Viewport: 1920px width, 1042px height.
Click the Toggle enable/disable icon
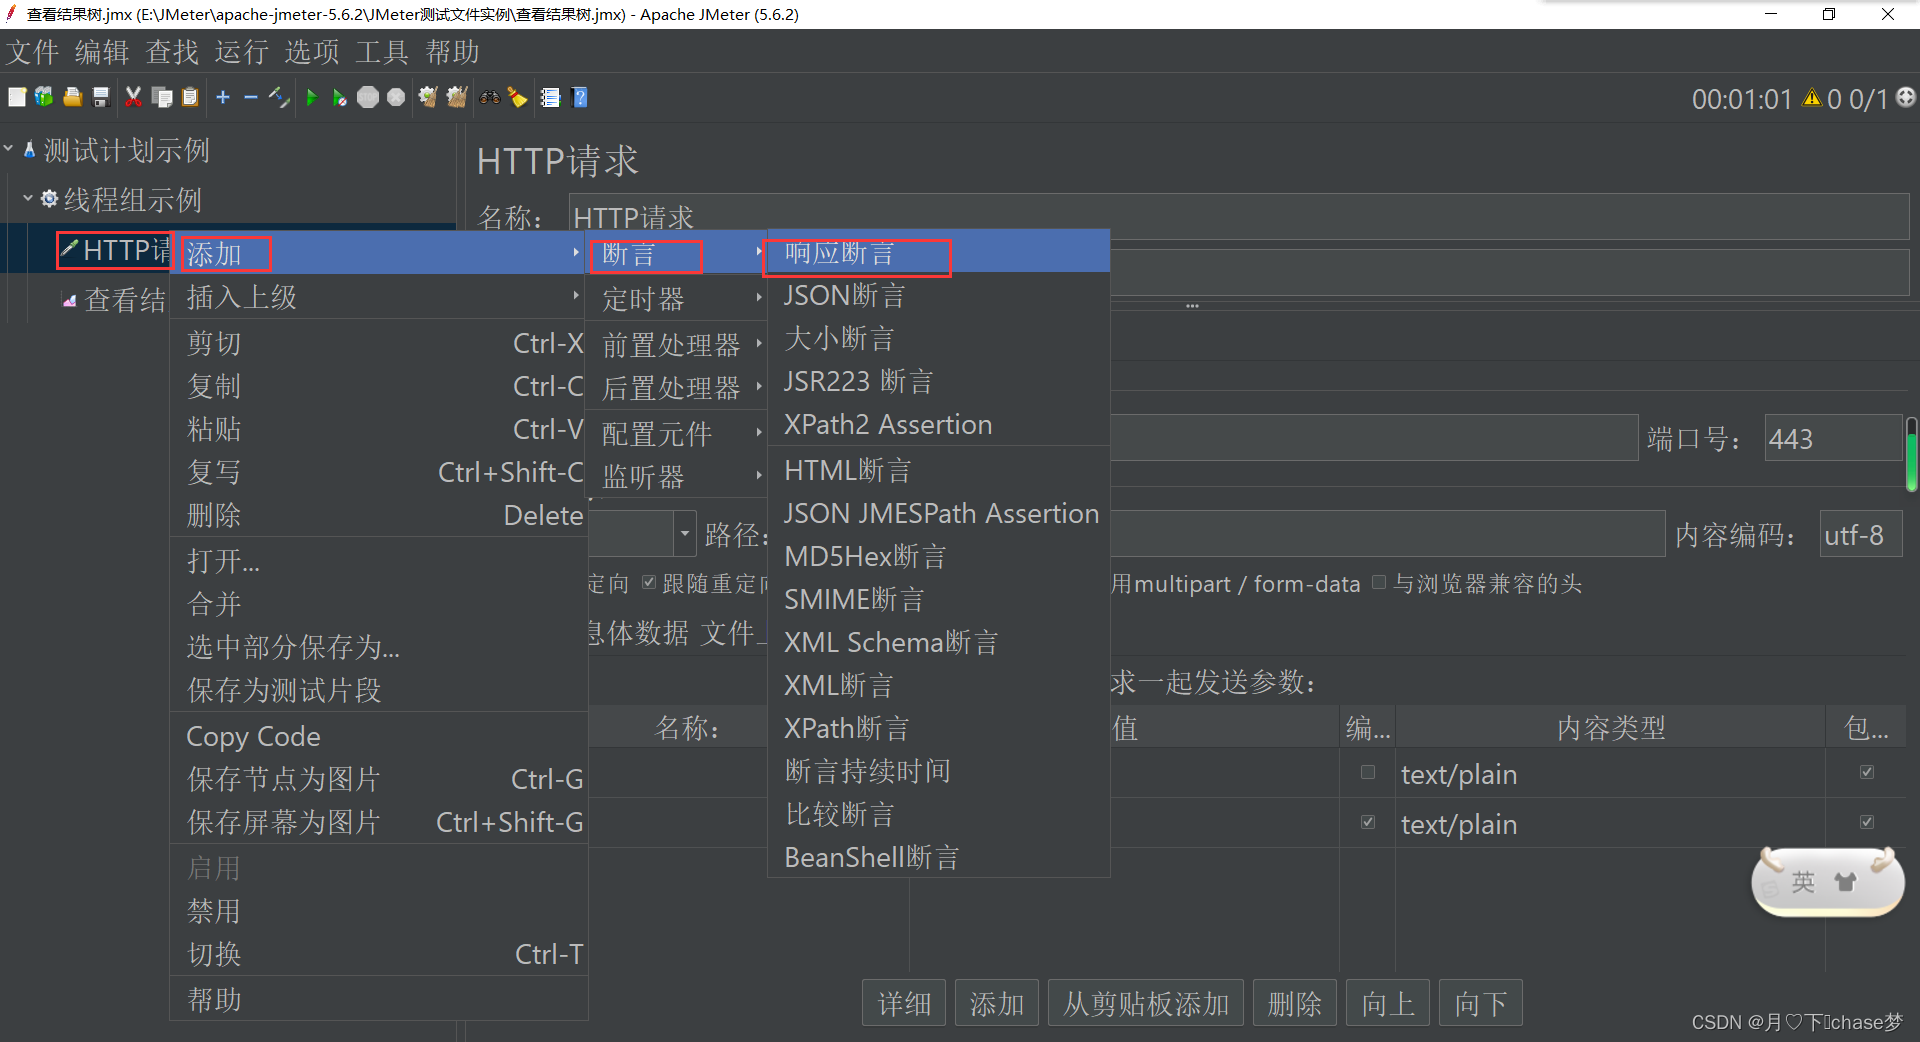pyautogui.click(x=279, y=97)
